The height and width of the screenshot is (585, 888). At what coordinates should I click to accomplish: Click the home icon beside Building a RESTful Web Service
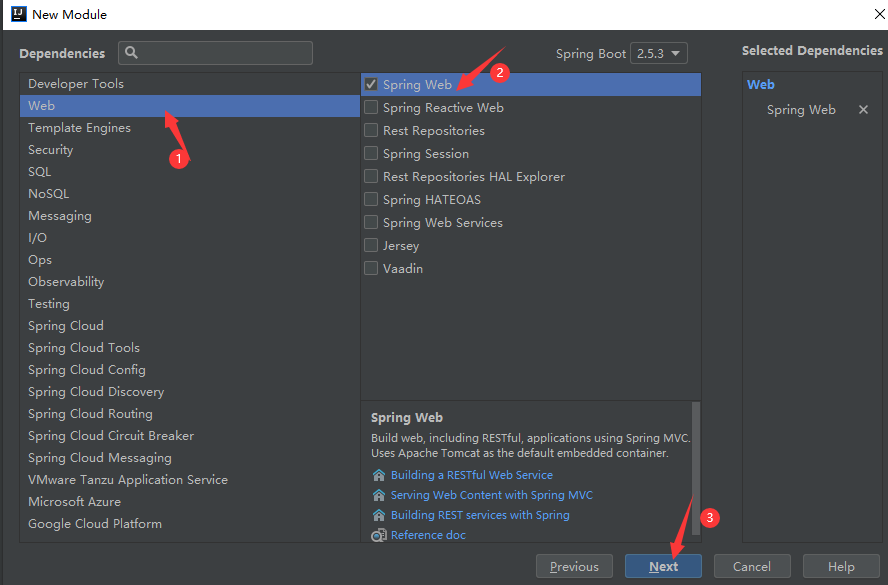click(x=379, y=475)
